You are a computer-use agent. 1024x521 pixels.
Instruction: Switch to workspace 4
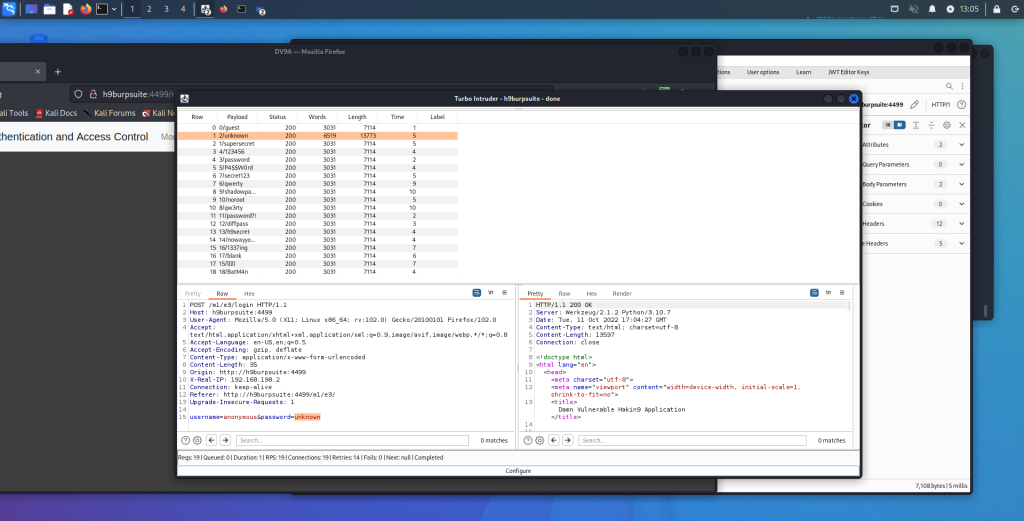pyautogui.click(x=183, y=9)
